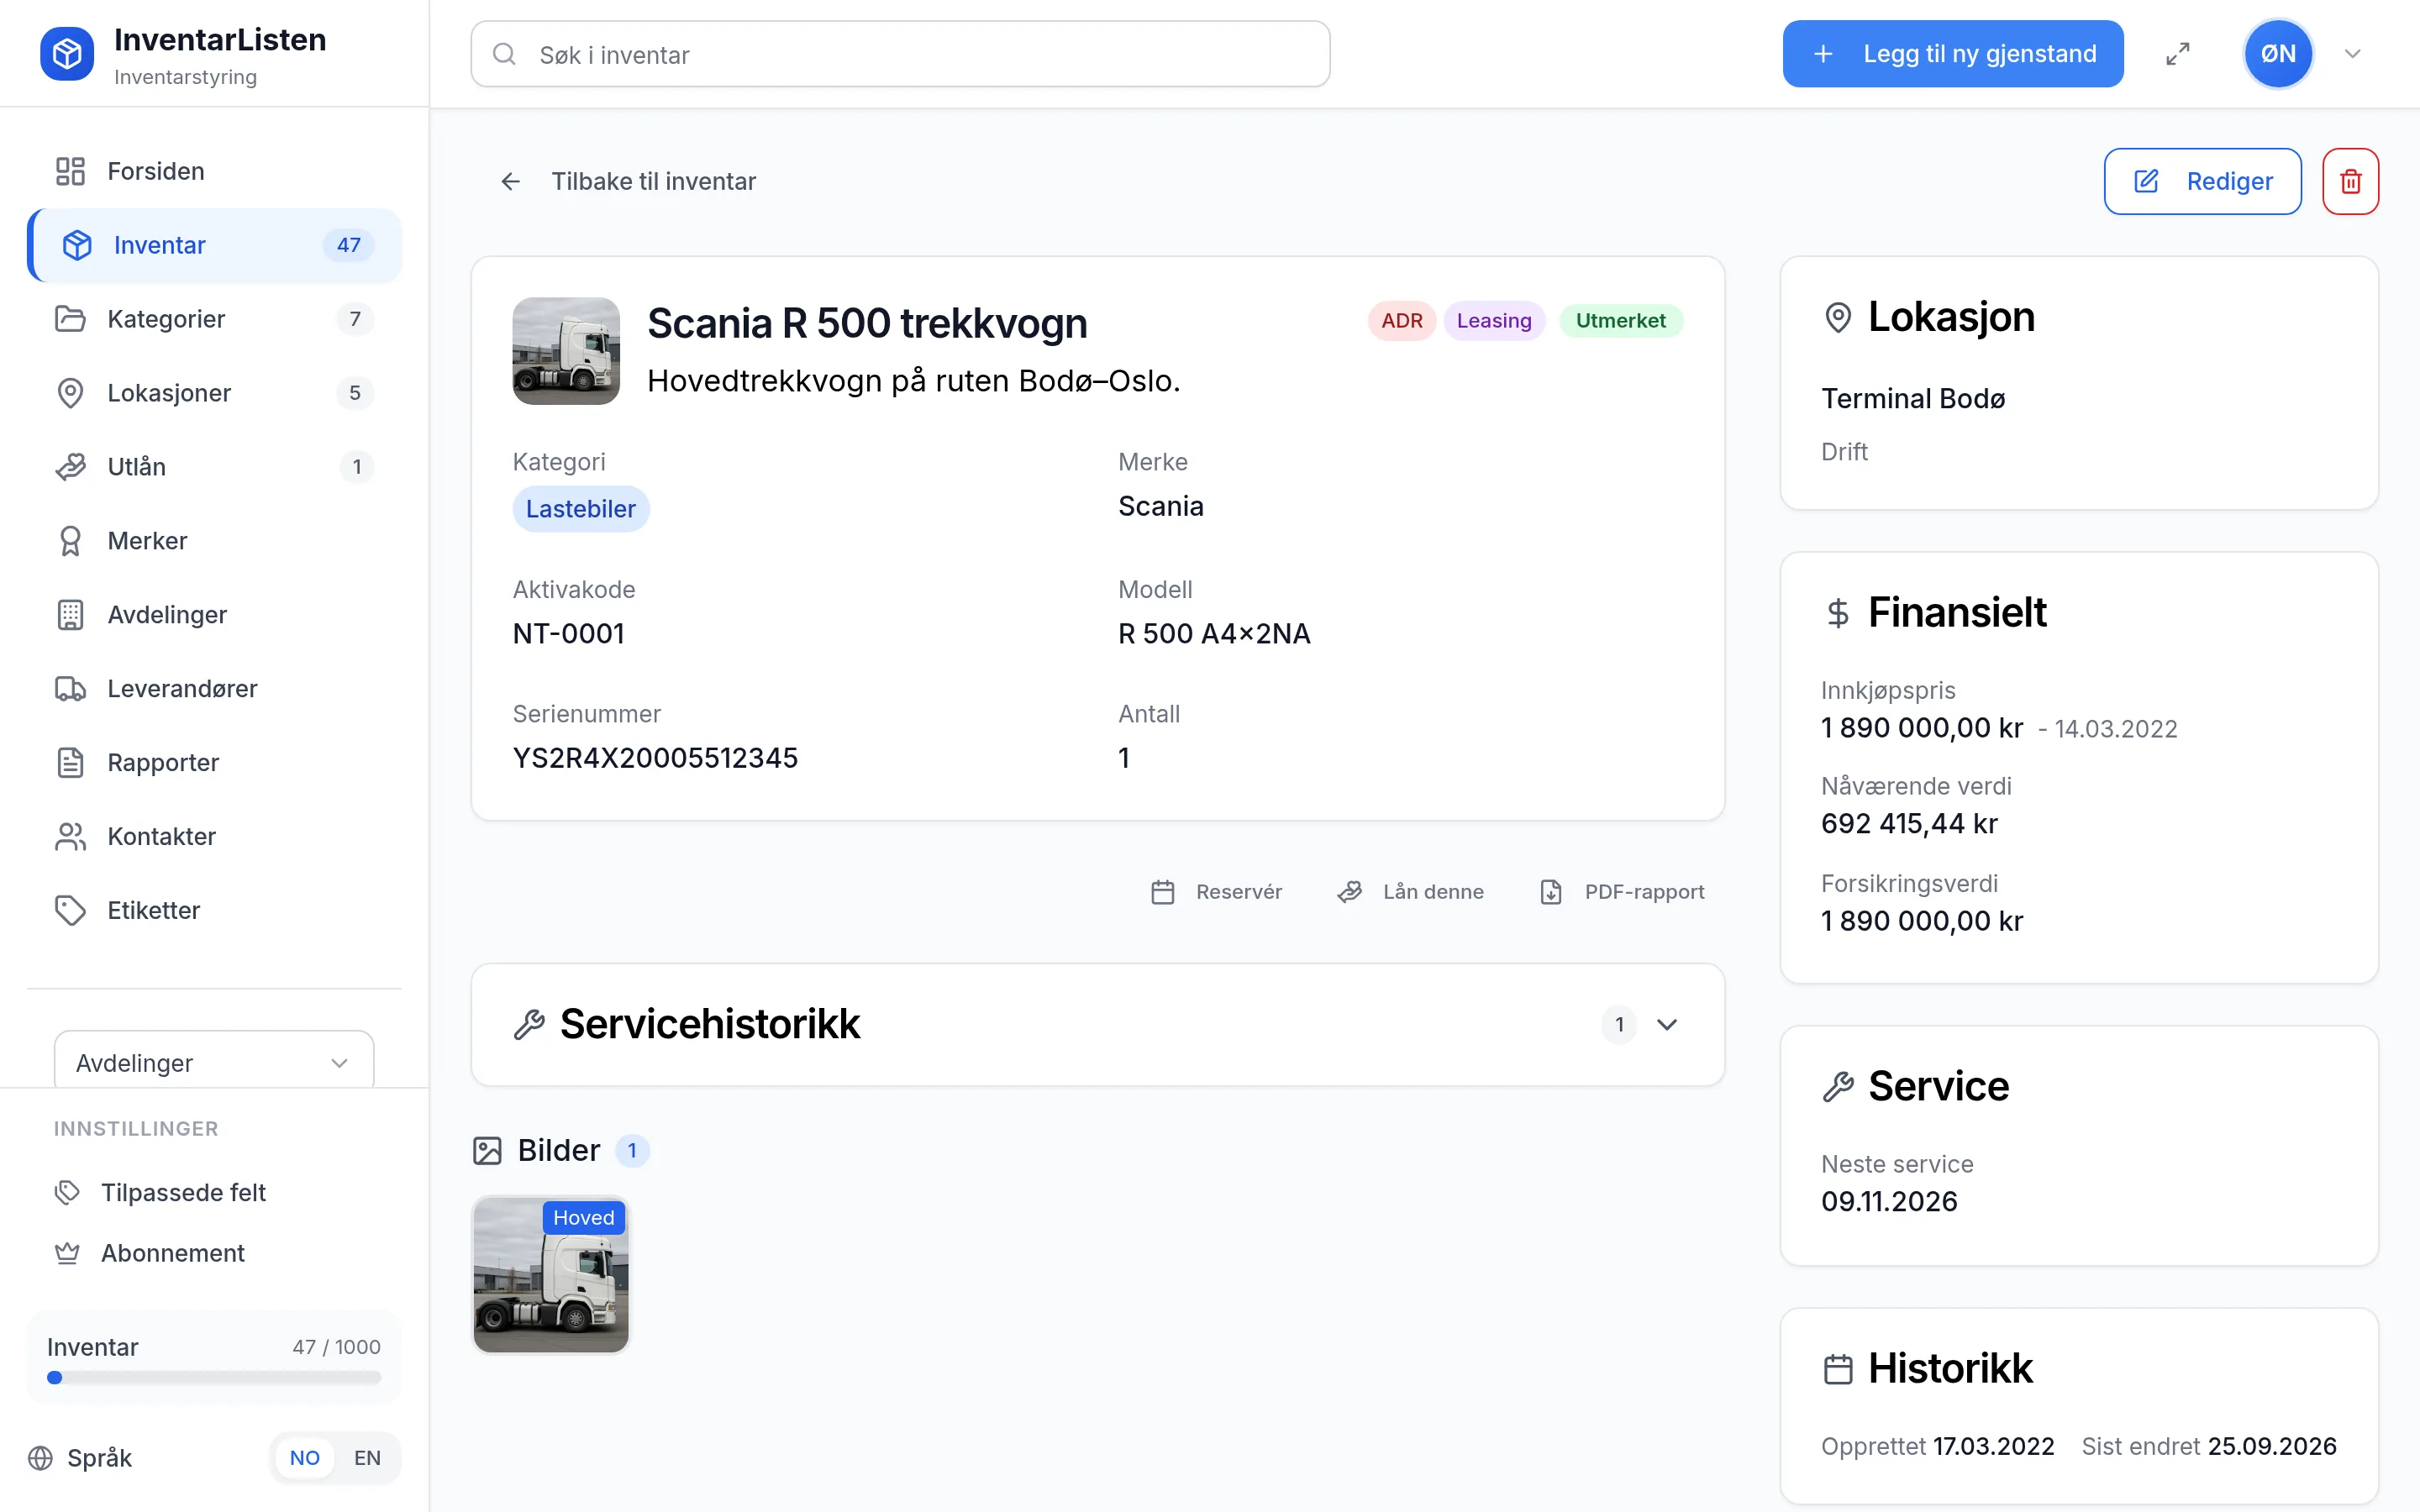Click the Historikk calendar icon
The width and height of the screenshot is (2420, 1512).
click(1838, 1369)
